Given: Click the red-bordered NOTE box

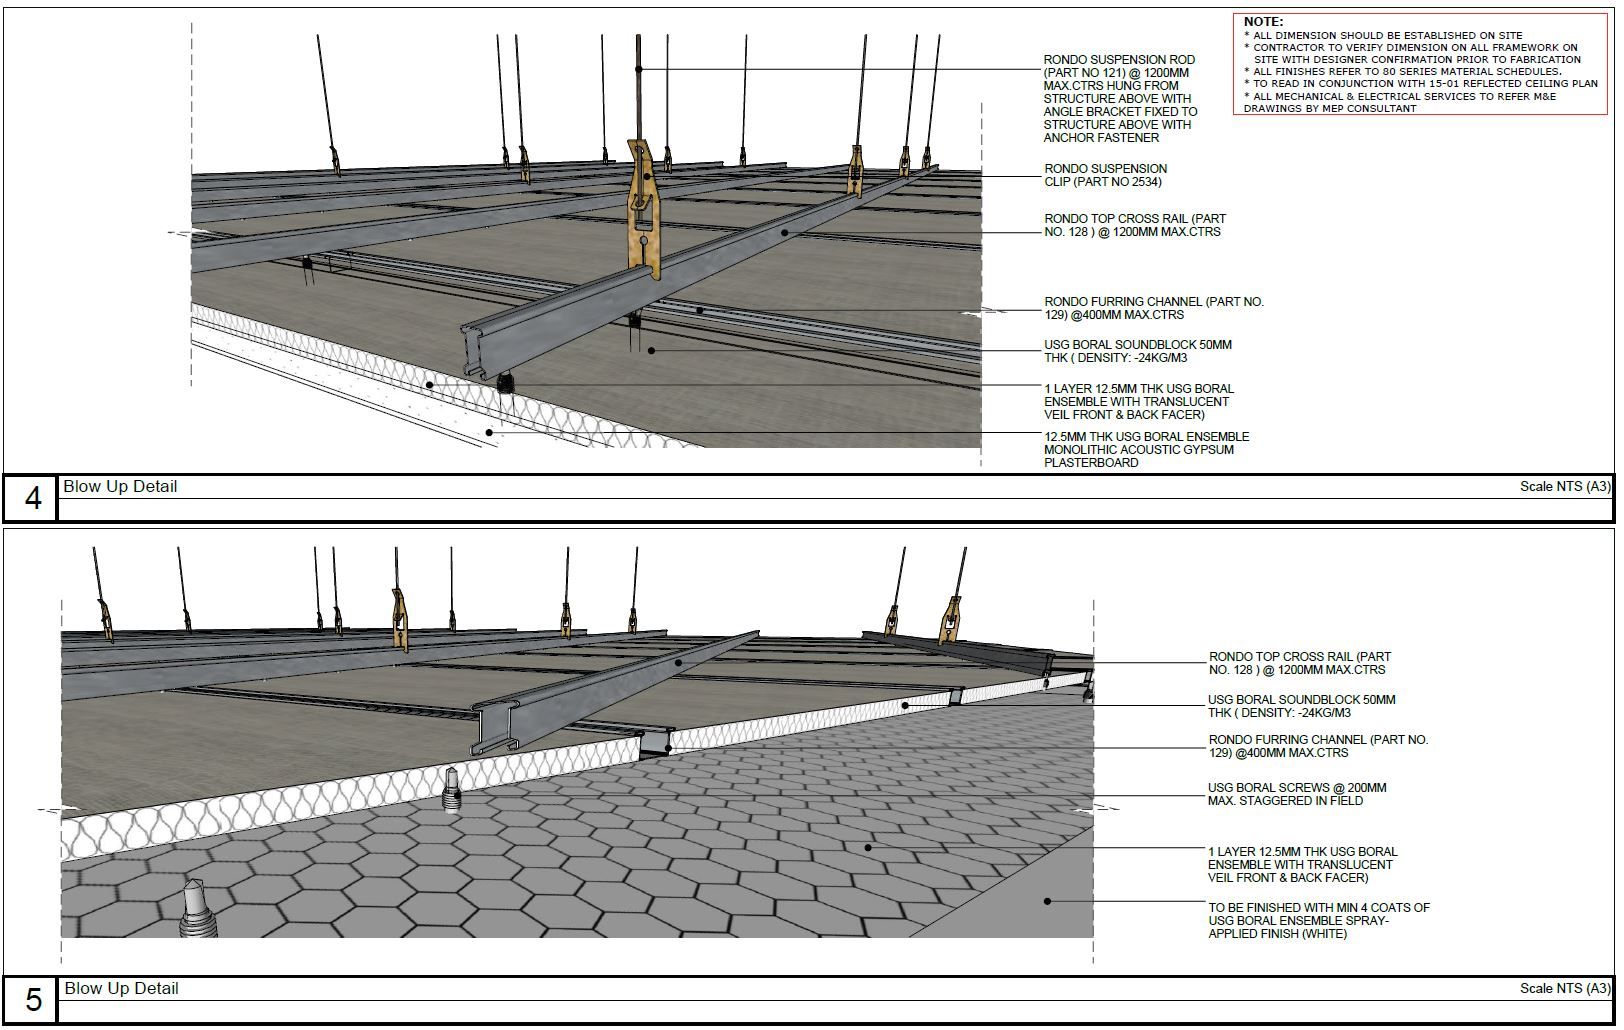Looking at the screenshot, I should [x=1421, y=64].
